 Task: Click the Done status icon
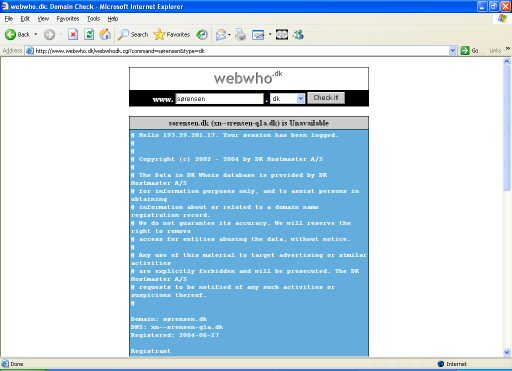click(x=5, y=364)
